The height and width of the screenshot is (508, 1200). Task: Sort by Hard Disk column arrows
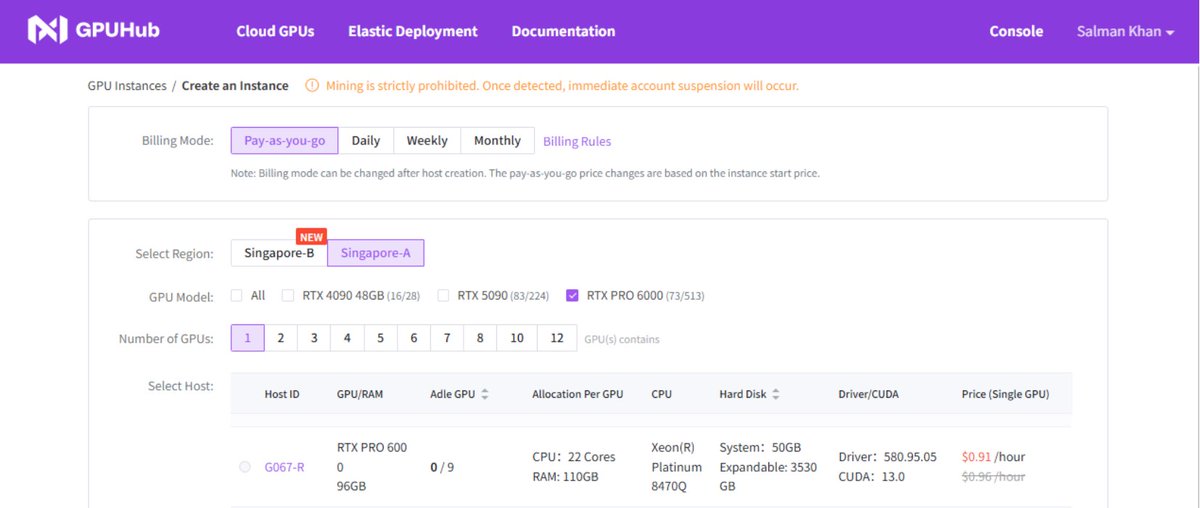776,394
